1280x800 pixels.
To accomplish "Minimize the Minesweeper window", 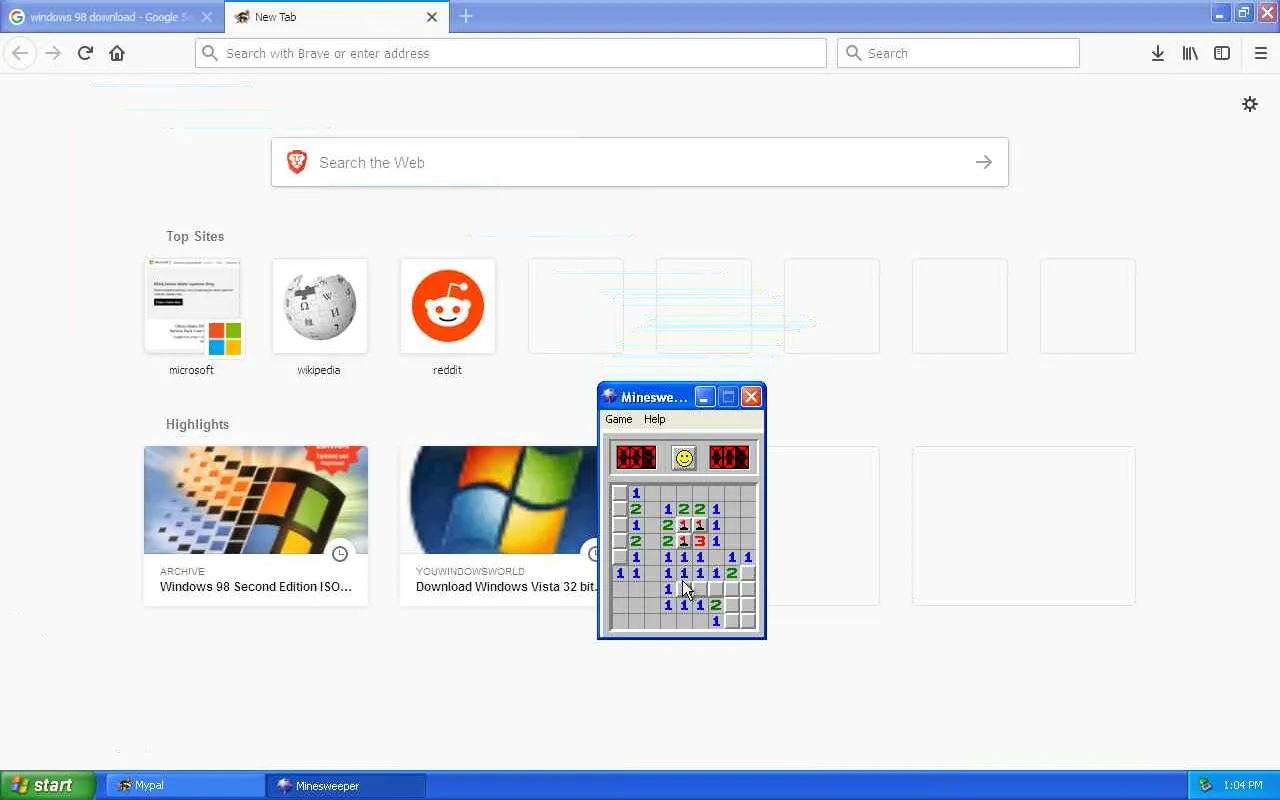I will pos(705,397).
